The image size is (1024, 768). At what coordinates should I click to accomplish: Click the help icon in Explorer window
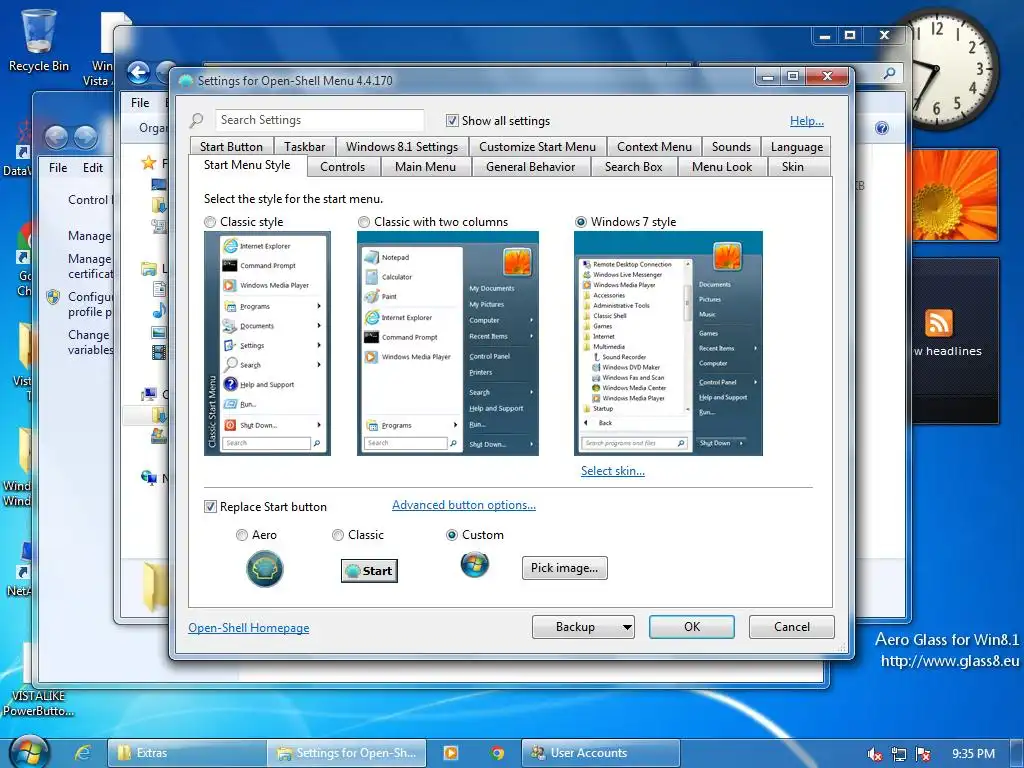[x=882, y=128]
